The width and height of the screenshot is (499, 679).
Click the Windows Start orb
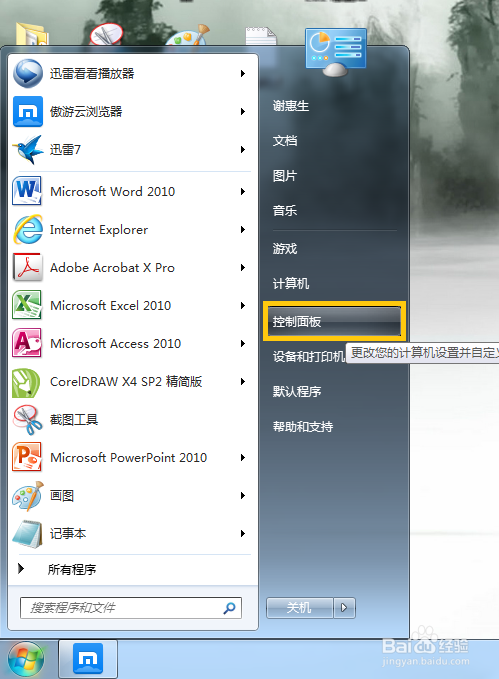click(26, 660)
